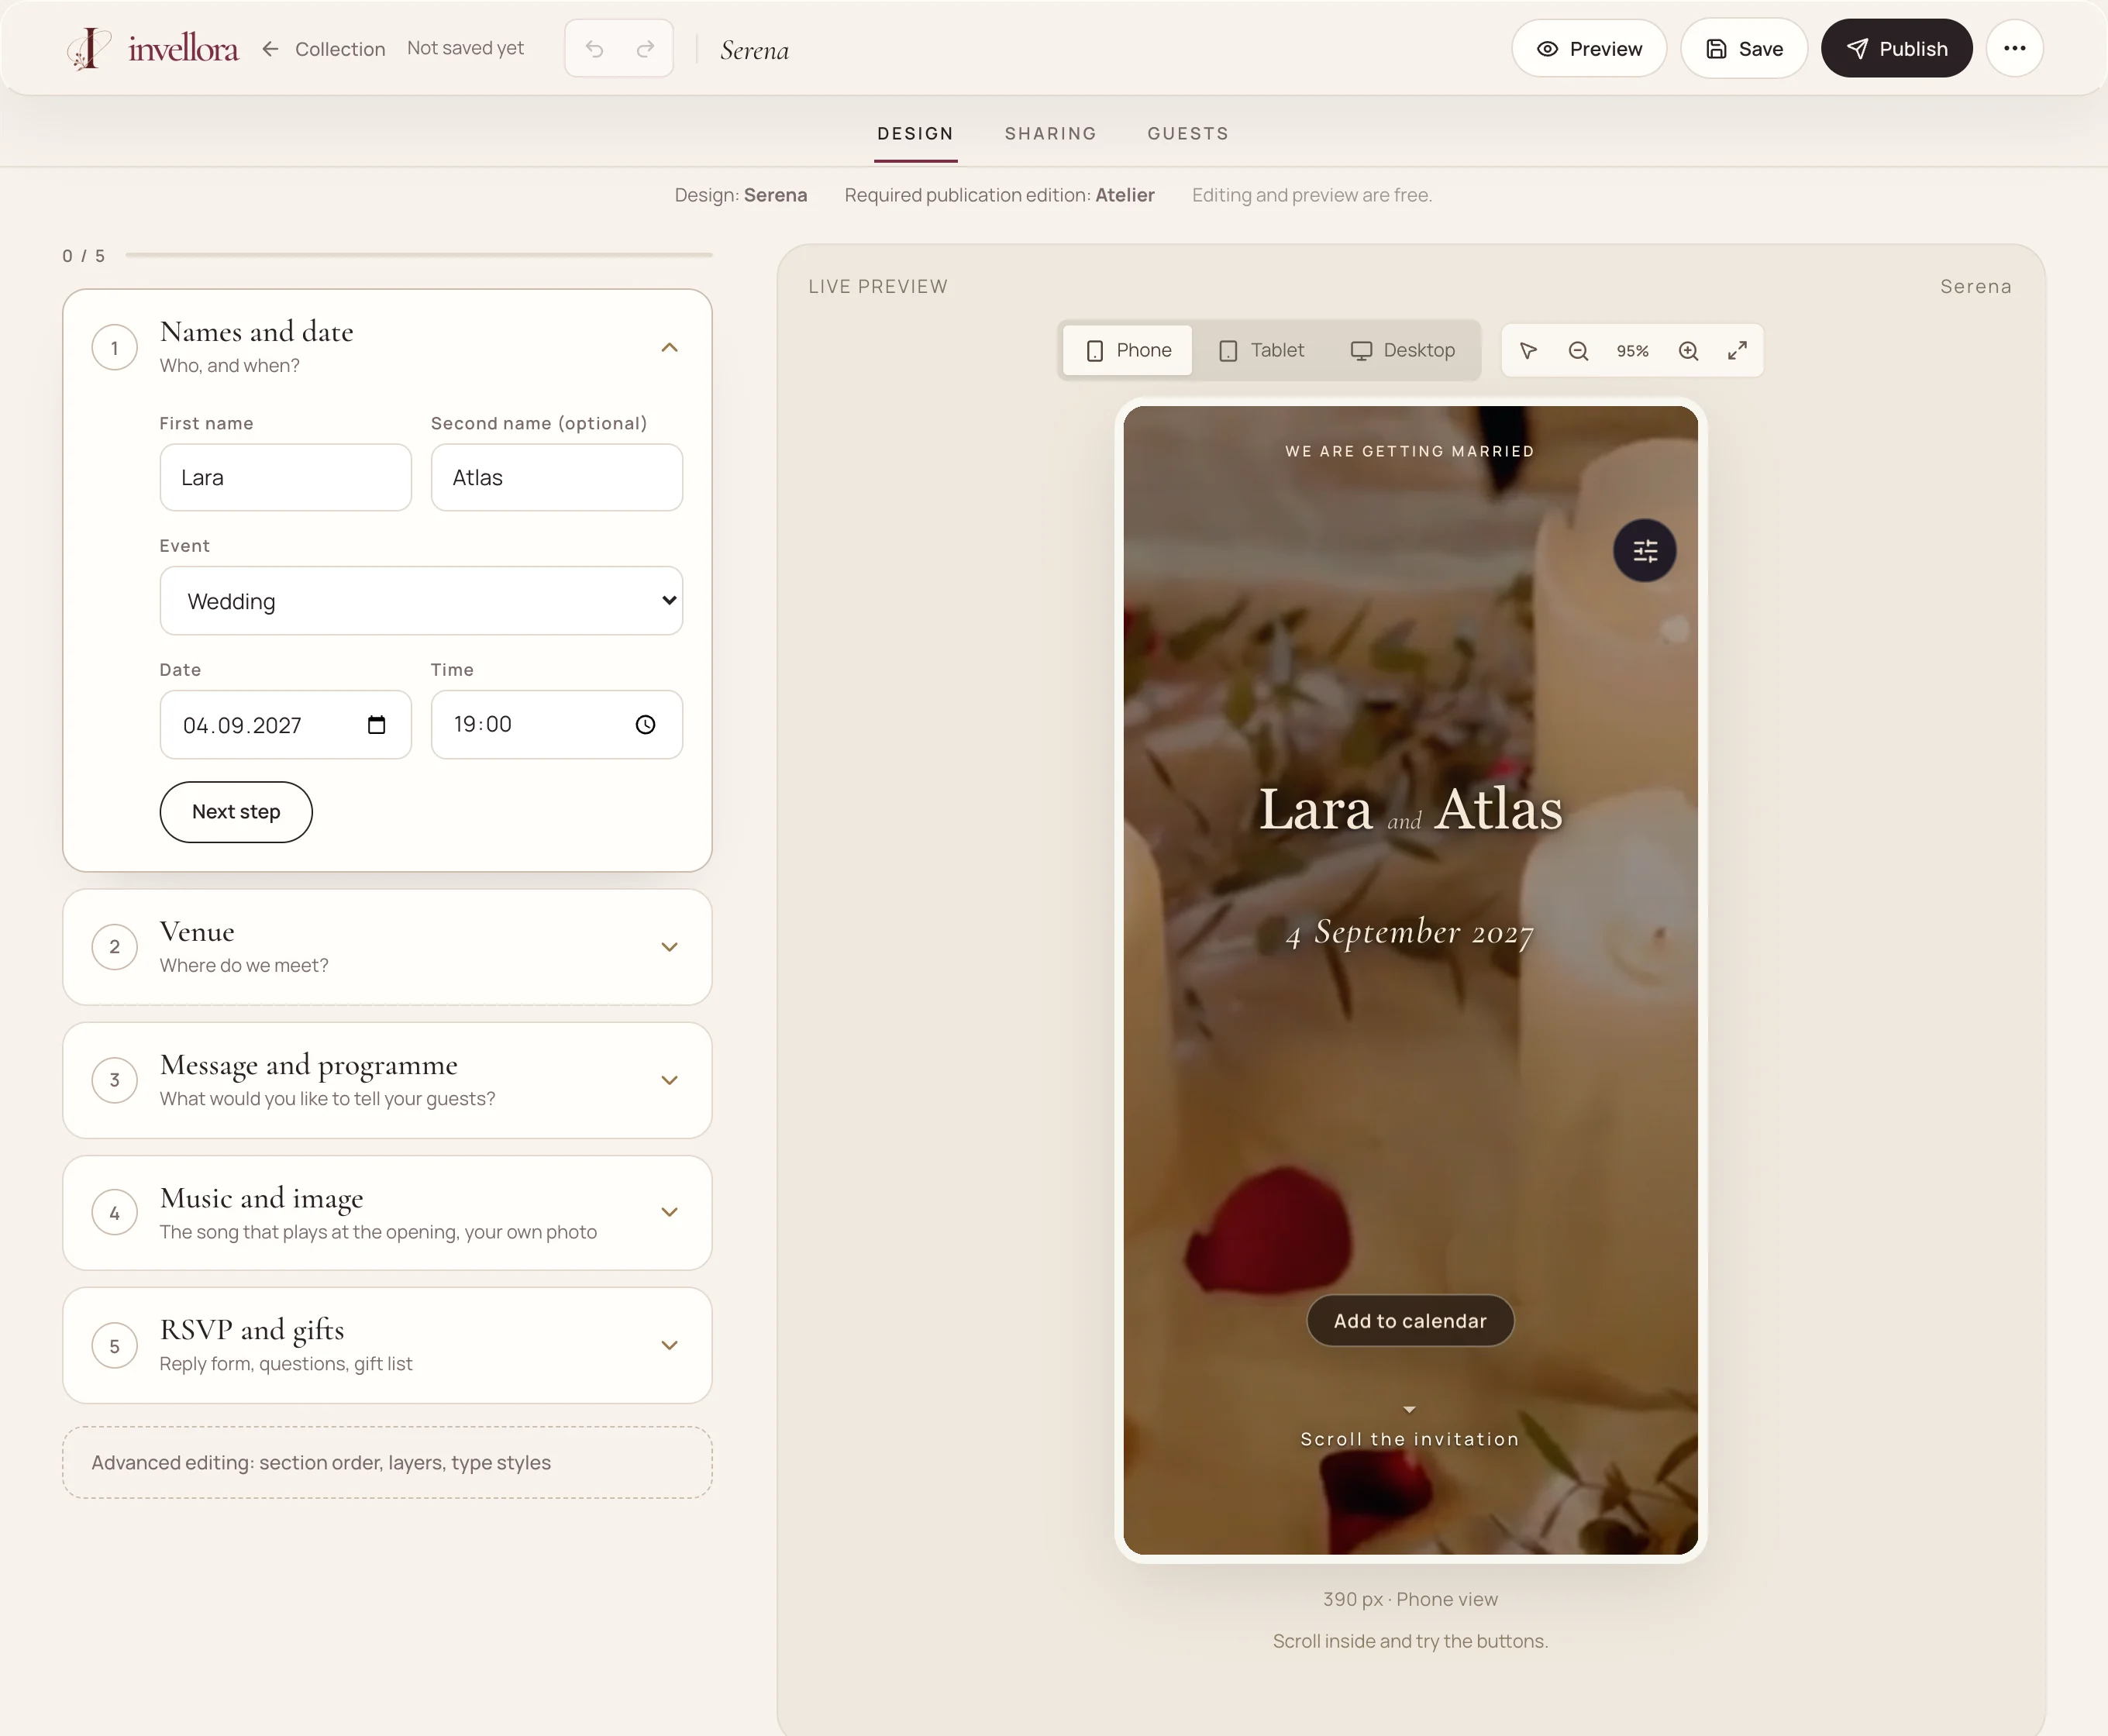Click the Next step button

click(x=236, y=812)
